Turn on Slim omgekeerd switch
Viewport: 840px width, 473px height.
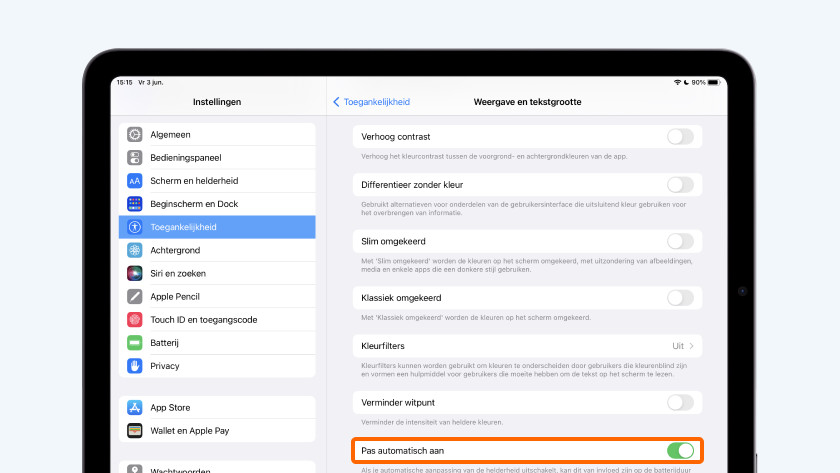(680, 241)
